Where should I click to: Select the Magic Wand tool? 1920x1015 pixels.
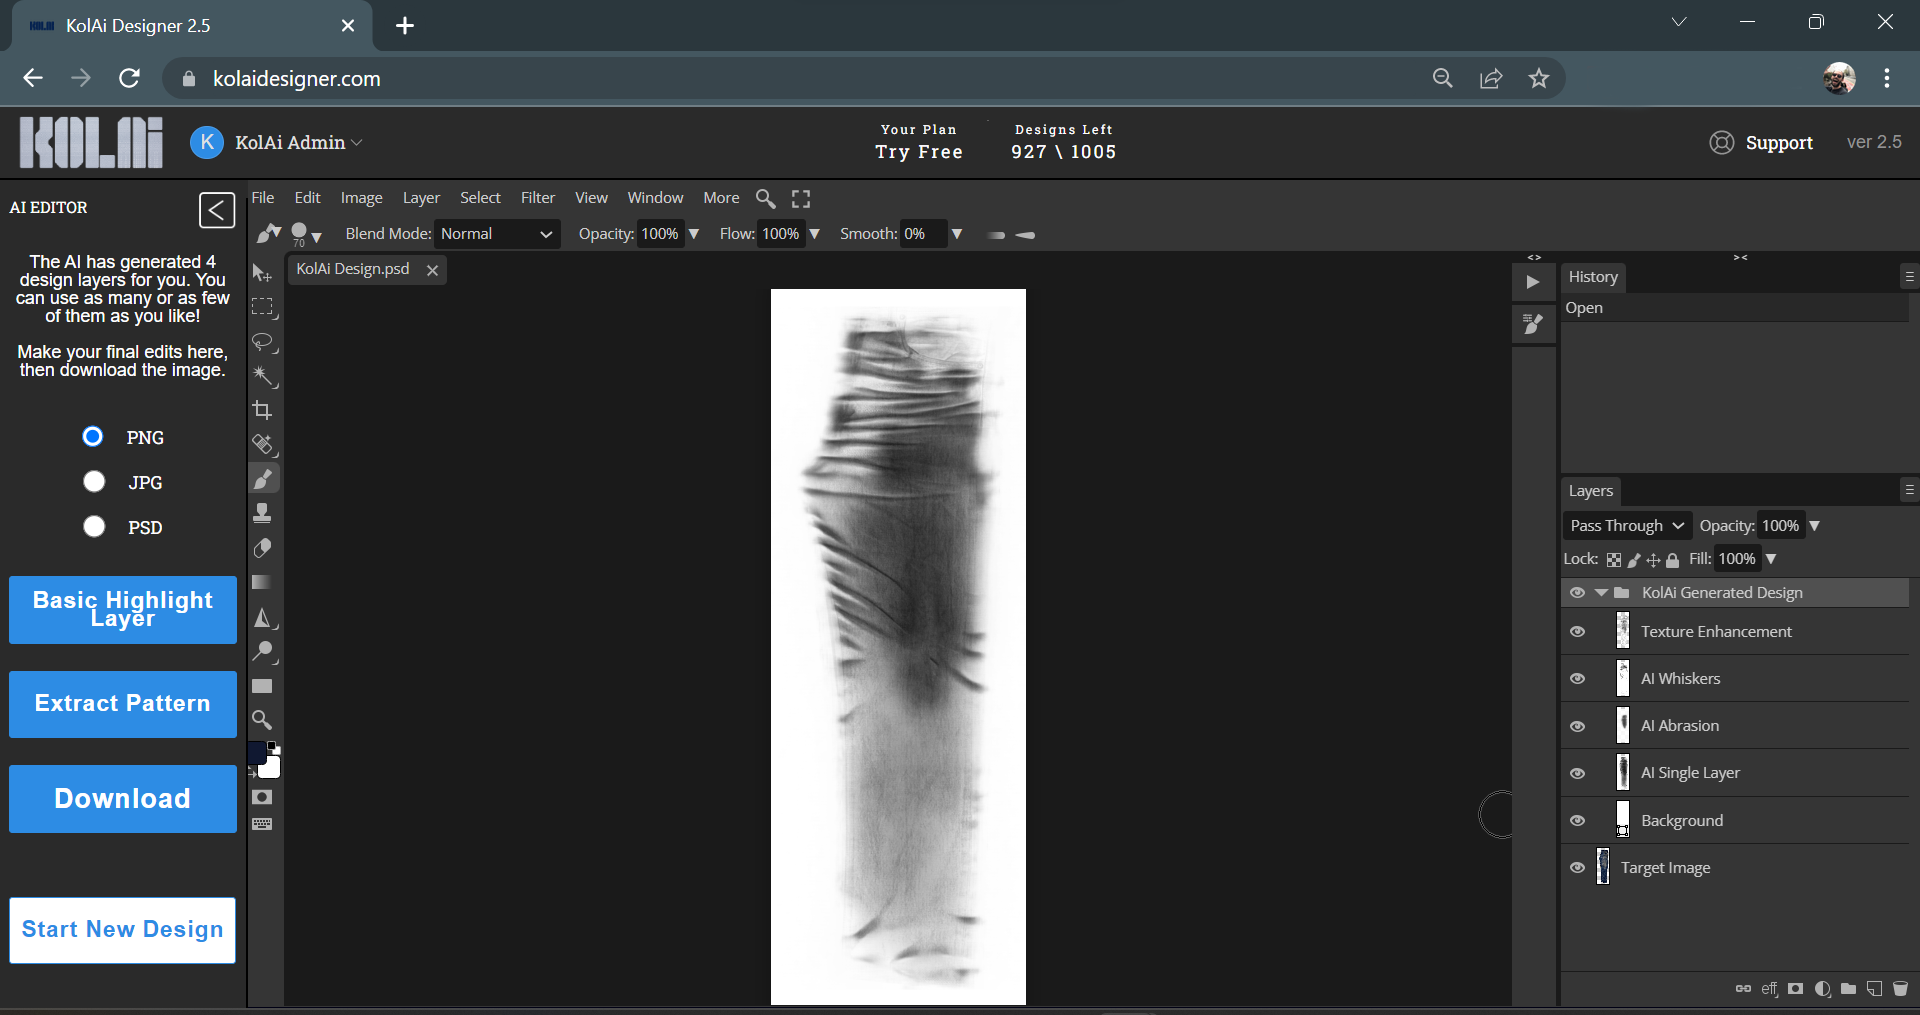(263, 376)
